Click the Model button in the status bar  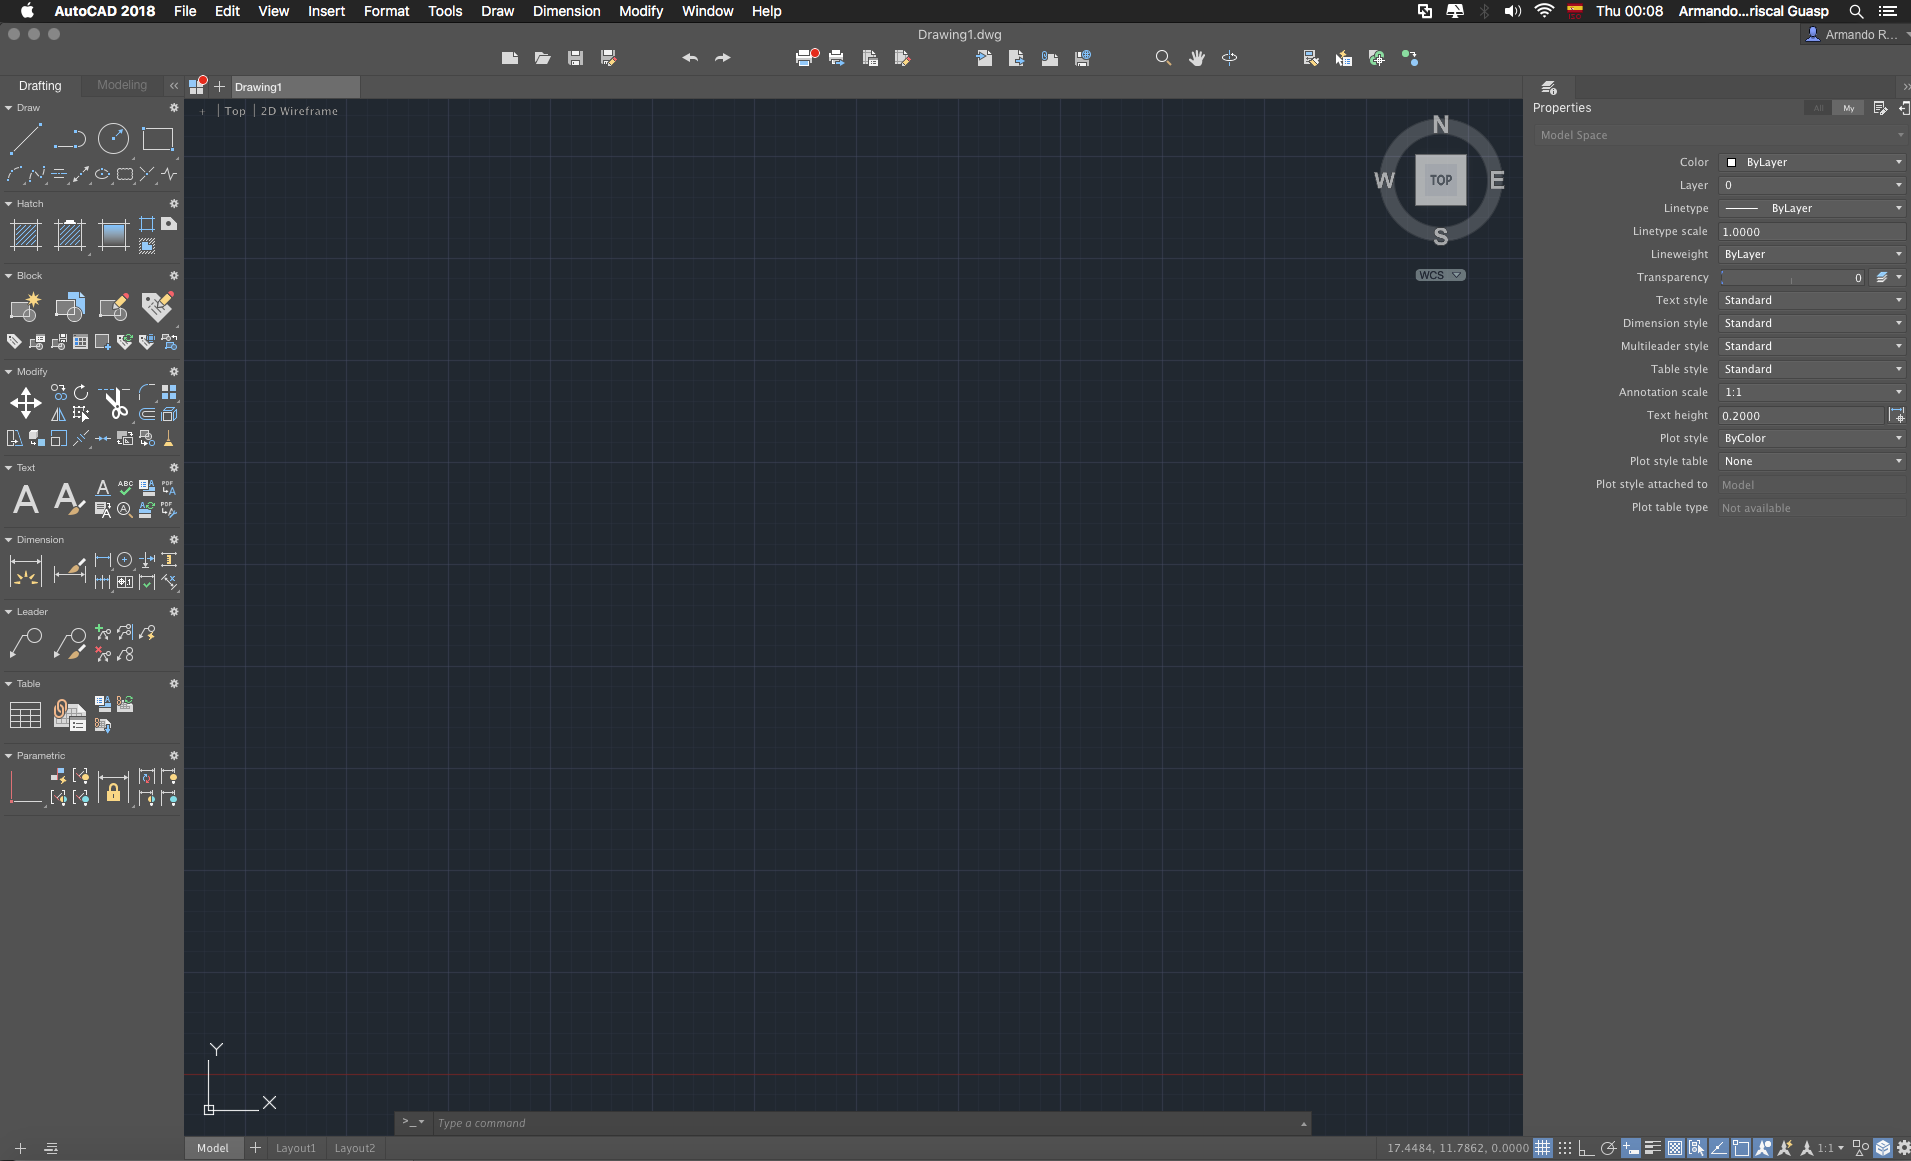[212, 1147]
